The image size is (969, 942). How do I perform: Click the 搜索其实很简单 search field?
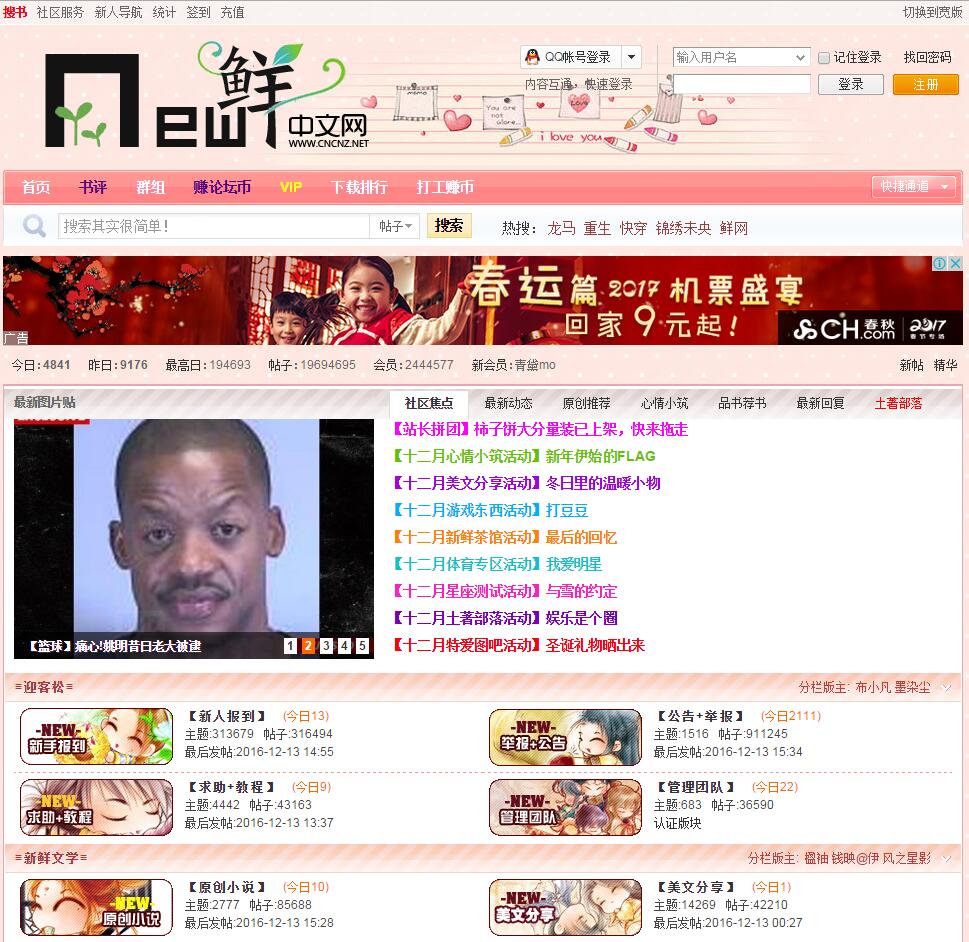214,226
